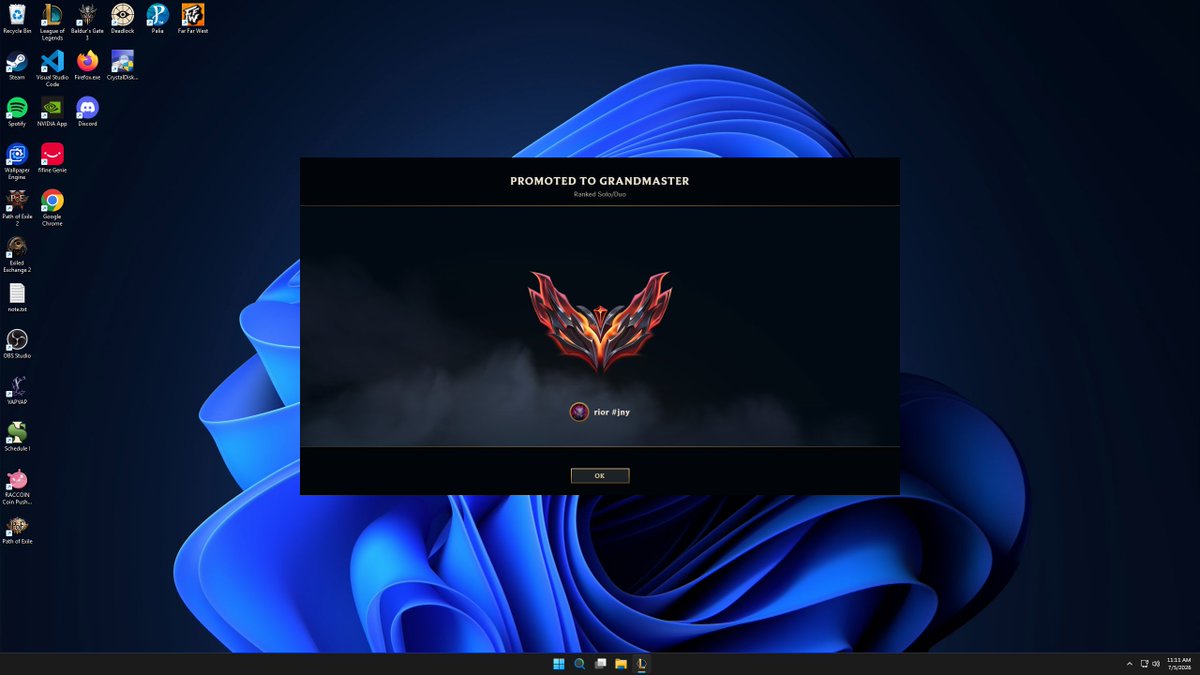The width and height of the screenshot is (1200, 675).
Task: Open File Explorer from the taskbar
Action: point(621,664)
